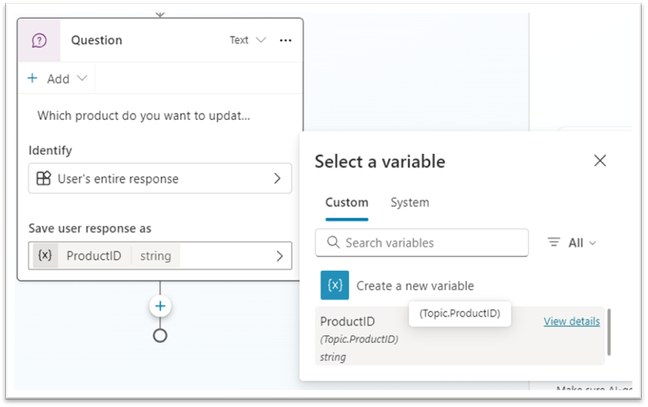Image resolution: width=648 pixels, height=407 pixels.
Task: Click the filter lines icon beside All
Action: (554, 242)
